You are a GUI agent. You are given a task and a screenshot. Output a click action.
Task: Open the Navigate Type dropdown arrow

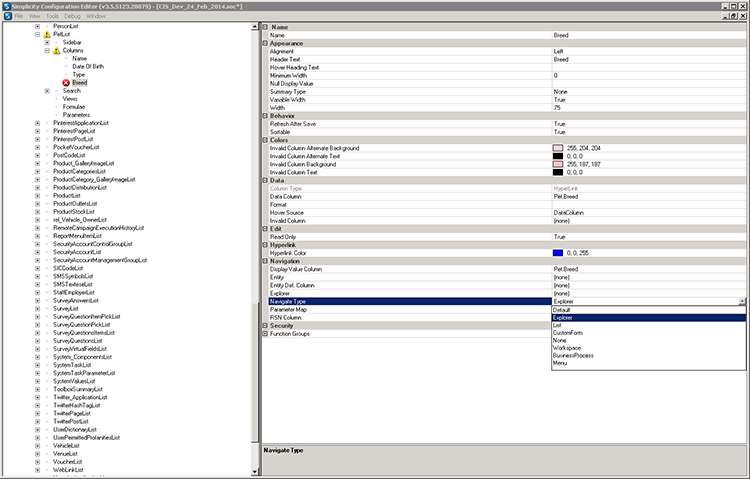[x=742, y=301]
